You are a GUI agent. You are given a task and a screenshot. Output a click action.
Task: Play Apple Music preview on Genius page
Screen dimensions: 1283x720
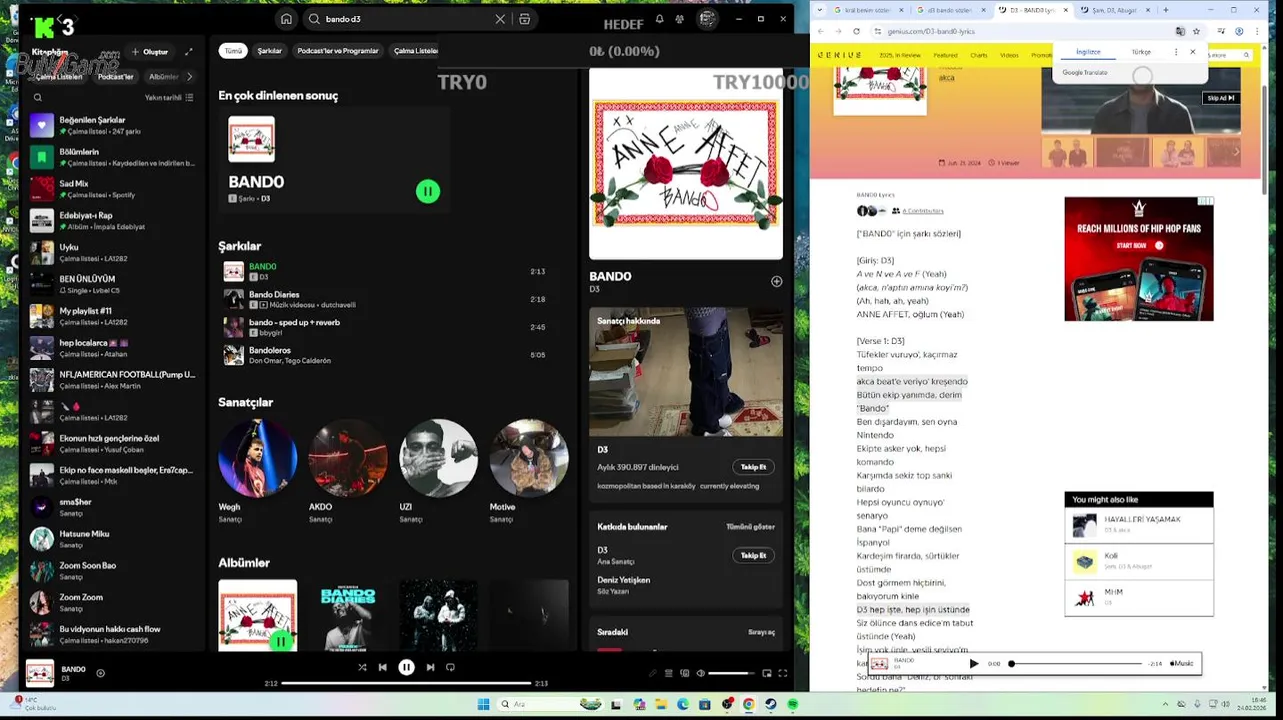[974, 663]
